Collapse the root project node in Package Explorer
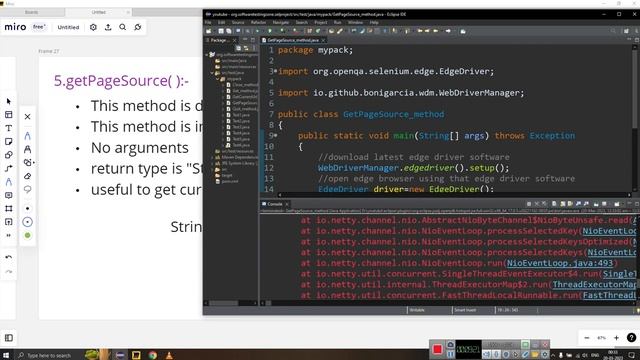The width and height of the screenshot is (640, 360). tap(207, 54)
